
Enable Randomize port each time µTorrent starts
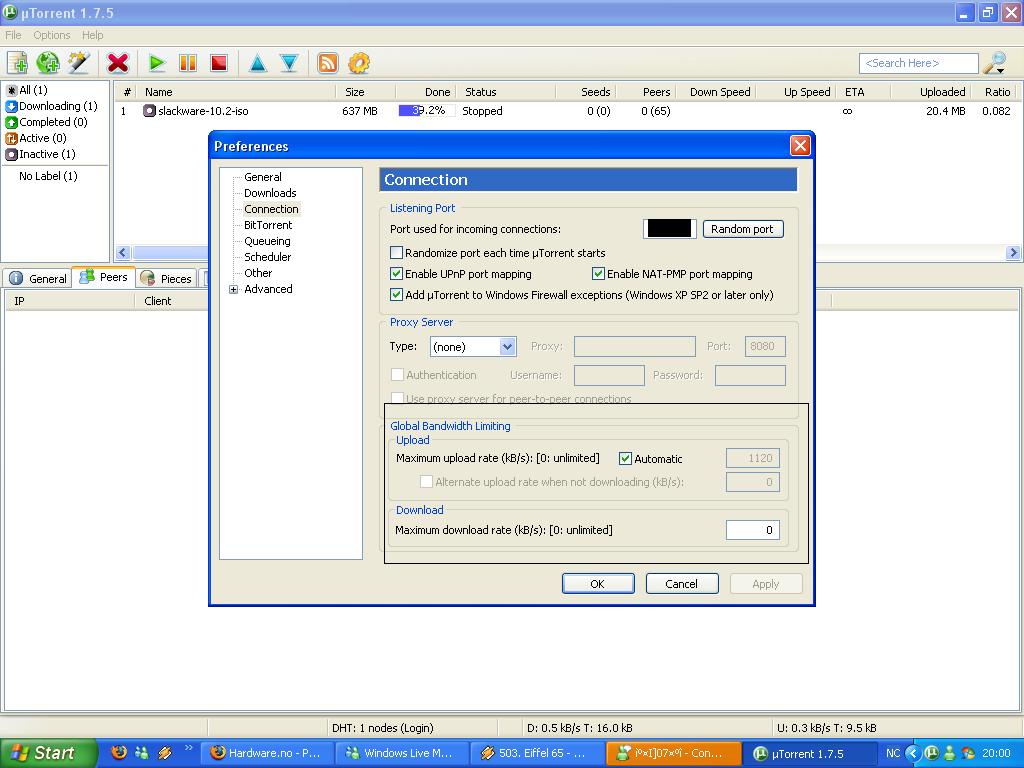[396, 253]
